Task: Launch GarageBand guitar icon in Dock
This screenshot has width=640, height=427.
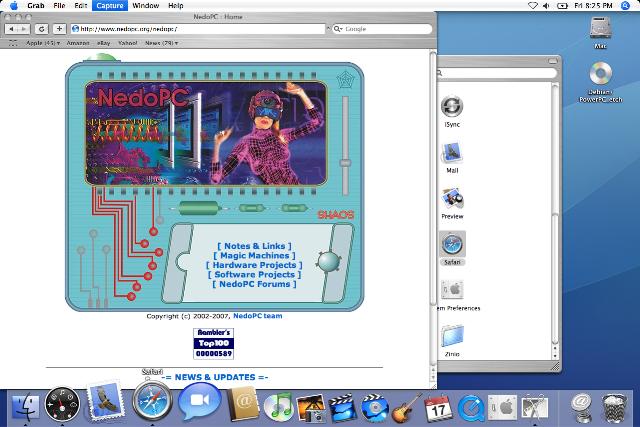Action: [406, 407]
